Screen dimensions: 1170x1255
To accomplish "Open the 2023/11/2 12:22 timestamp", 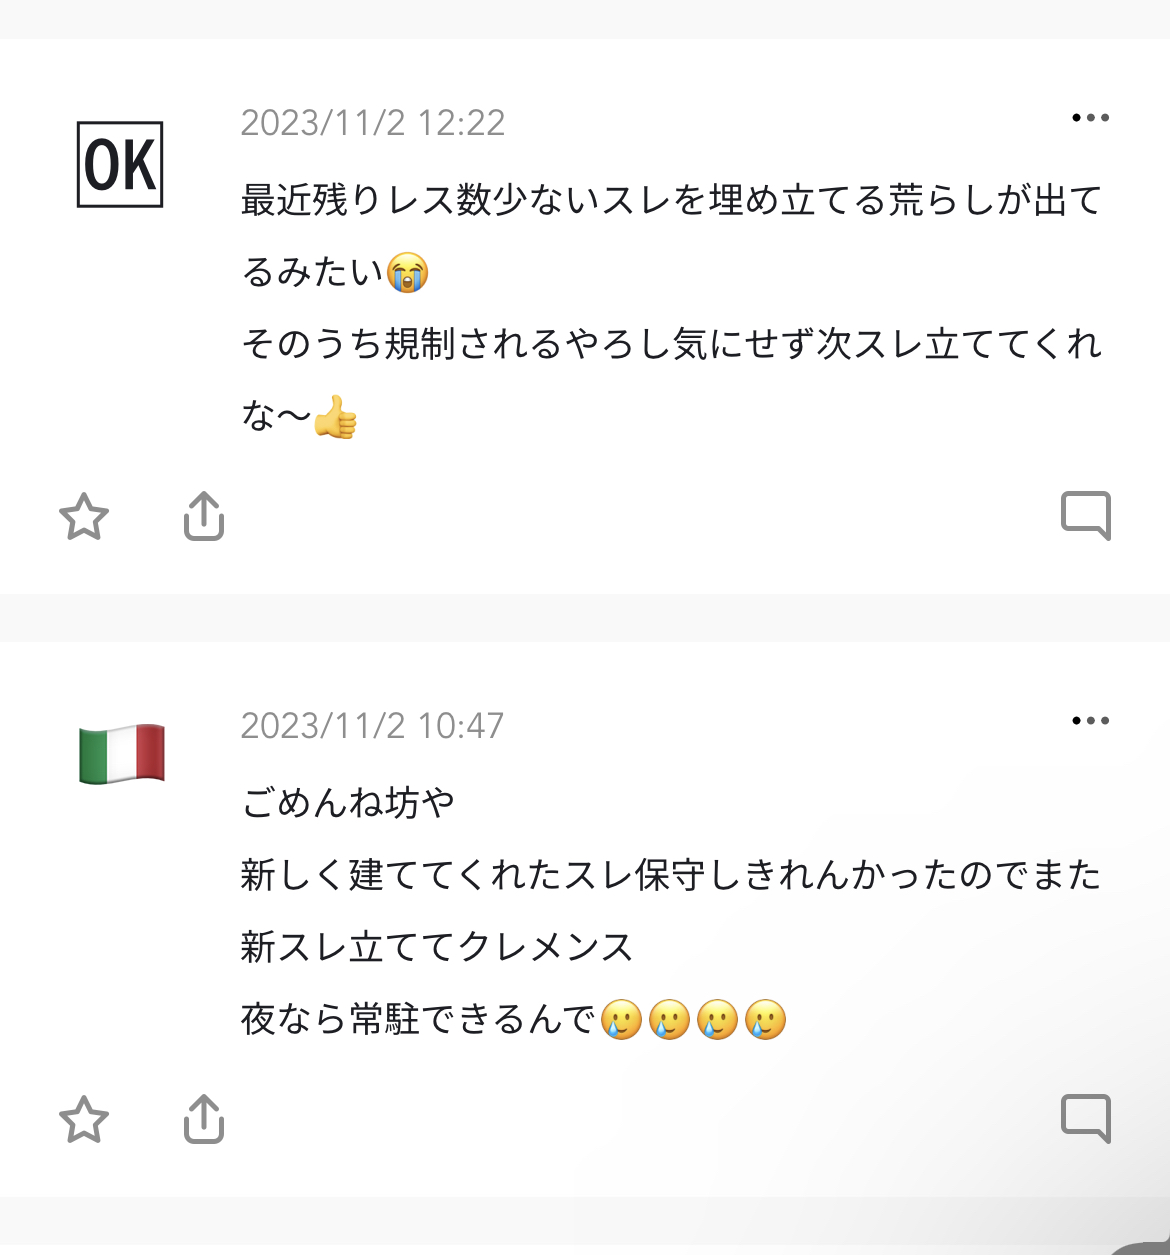I will coord(373,123).
